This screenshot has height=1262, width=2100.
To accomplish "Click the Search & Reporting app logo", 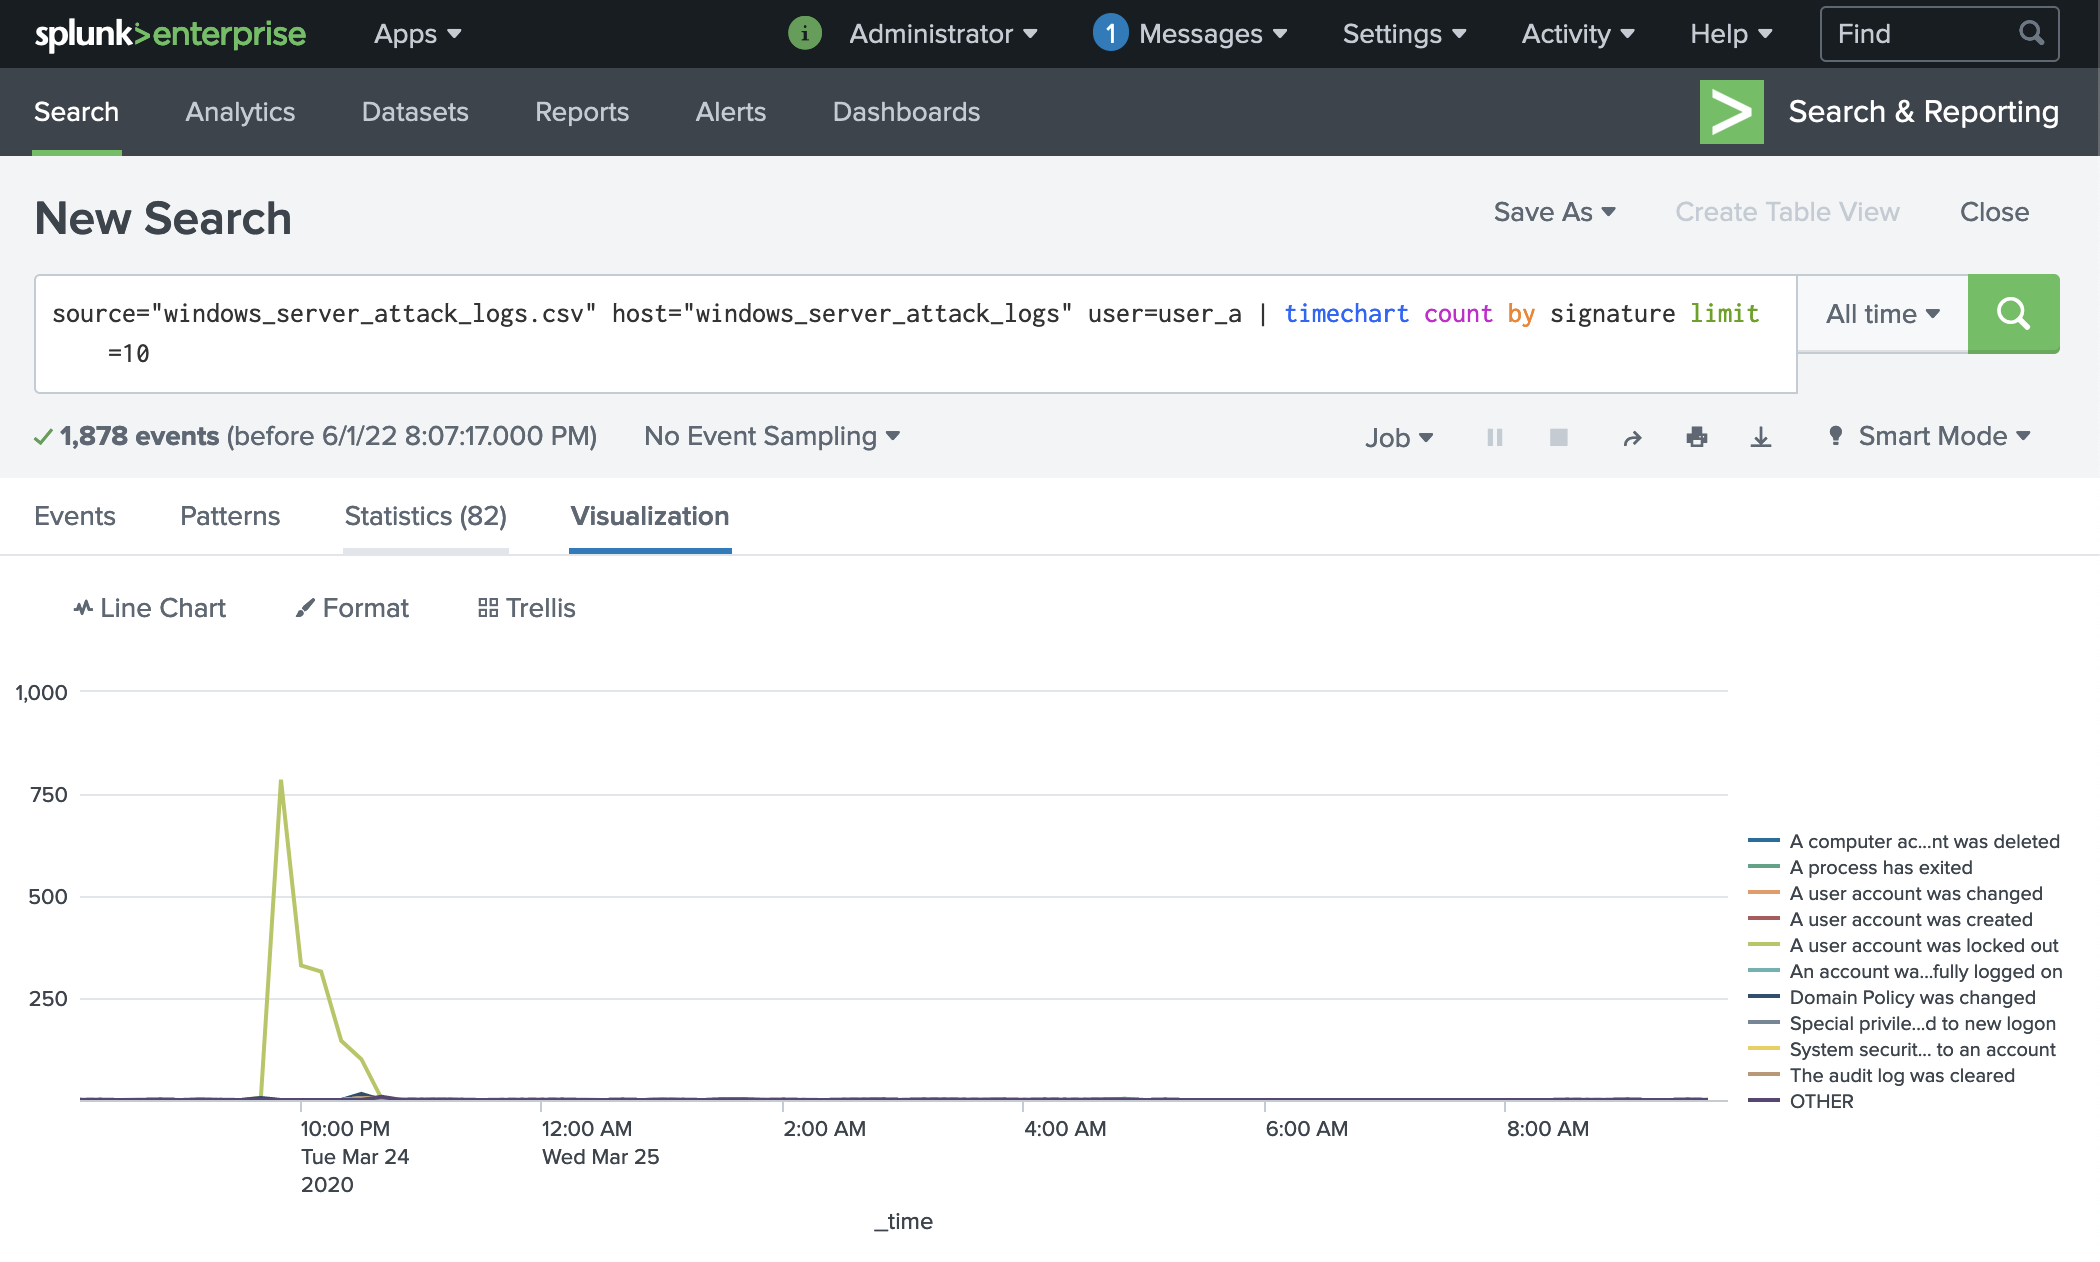I will 1731,112.
